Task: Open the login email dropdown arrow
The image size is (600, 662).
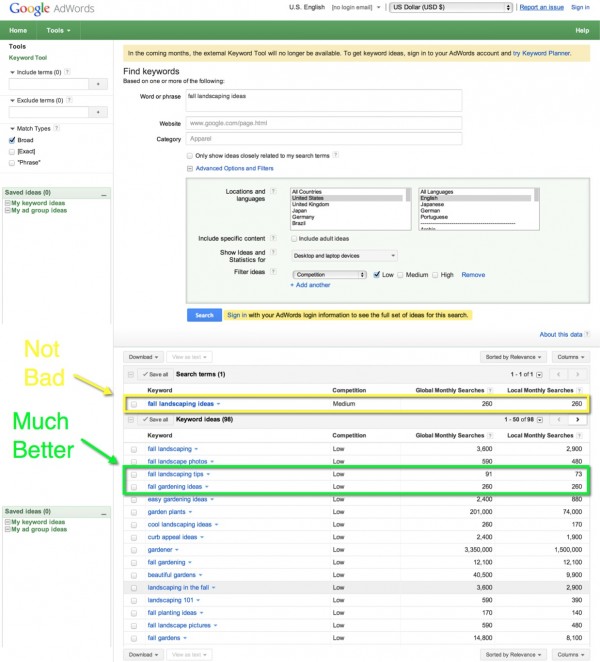Action: coord(378,7)
